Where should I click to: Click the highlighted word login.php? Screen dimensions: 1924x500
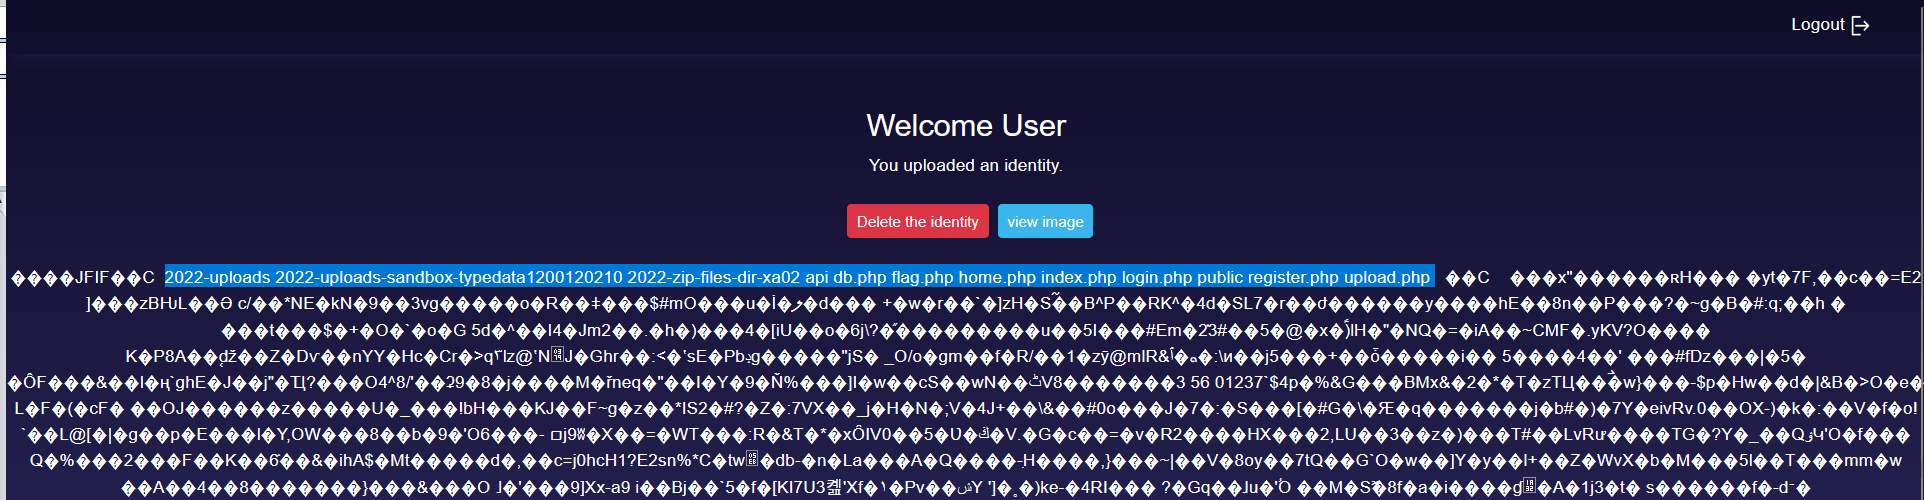coord(1157,278)
